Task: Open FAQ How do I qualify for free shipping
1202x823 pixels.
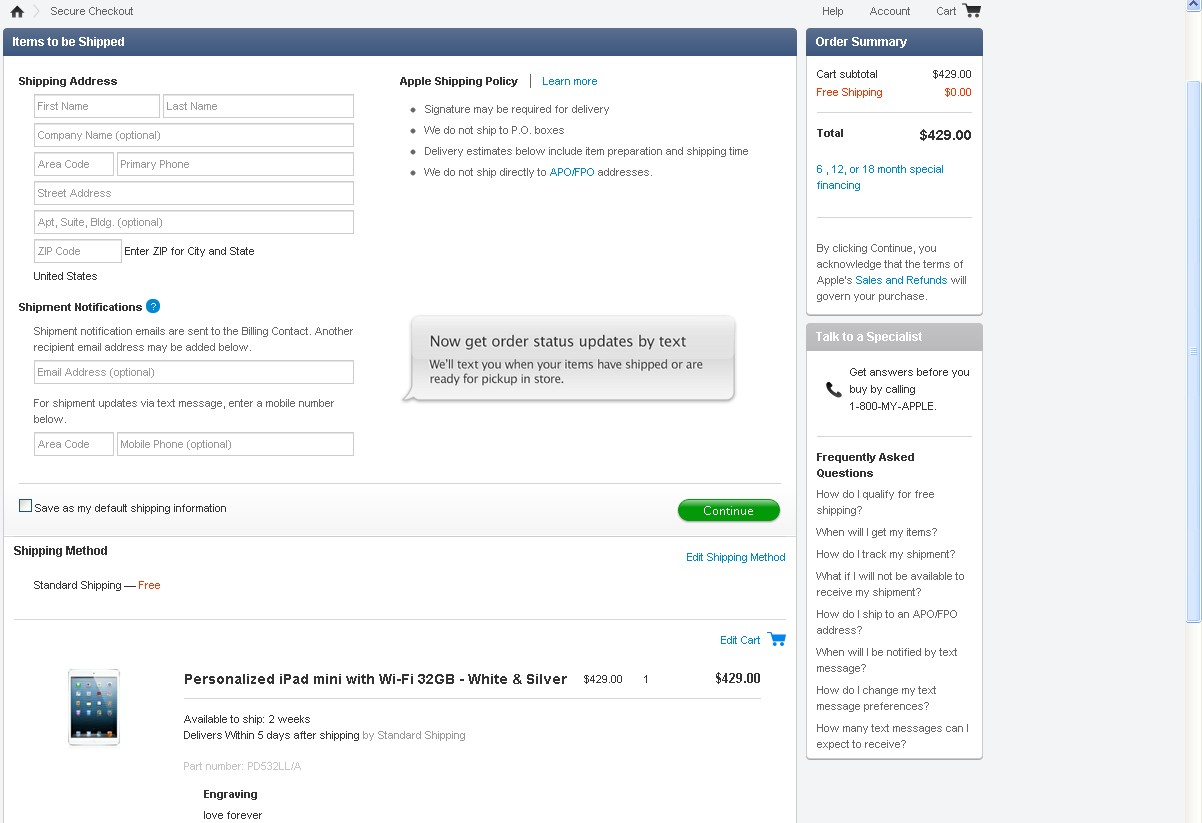Action: coord(875,502)
